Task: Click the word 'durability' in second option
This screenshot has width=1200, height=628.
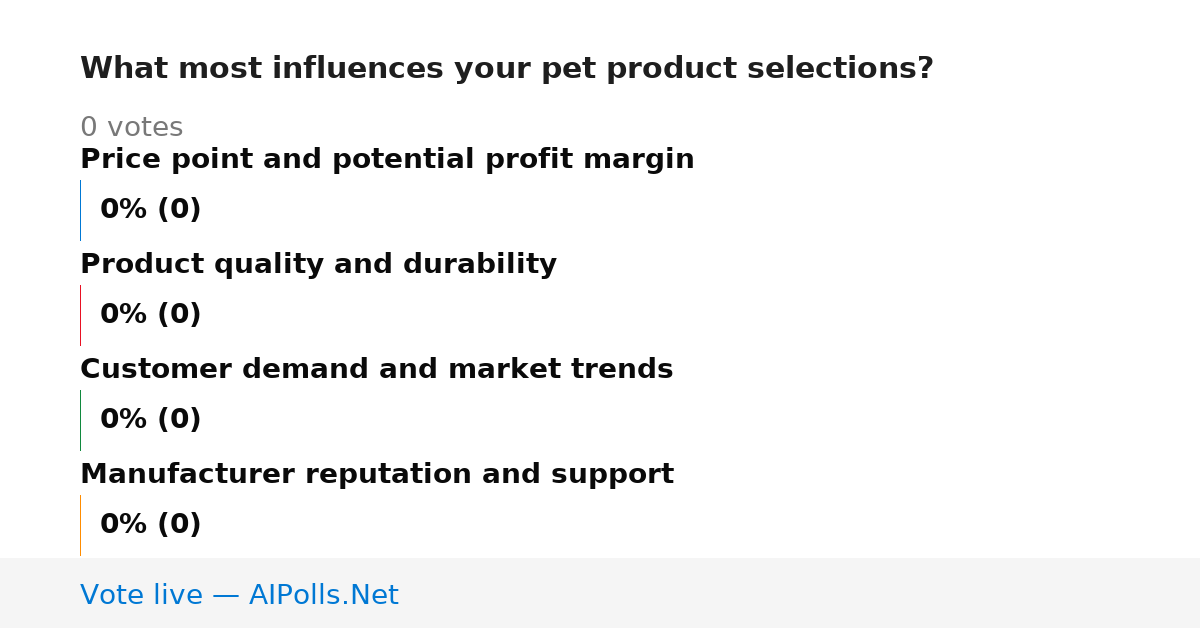Action: click(x=478, y=265)
